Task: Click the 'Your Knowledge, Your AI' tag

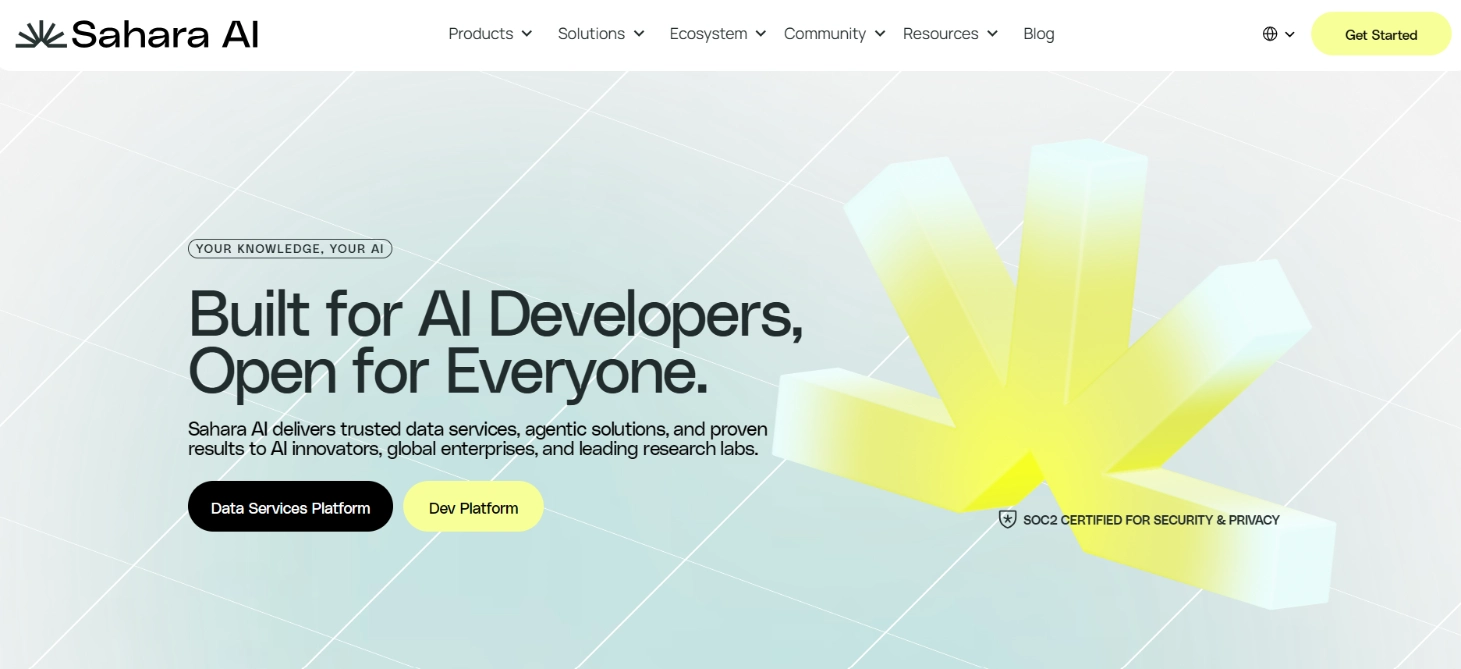Action: point(289,249)
